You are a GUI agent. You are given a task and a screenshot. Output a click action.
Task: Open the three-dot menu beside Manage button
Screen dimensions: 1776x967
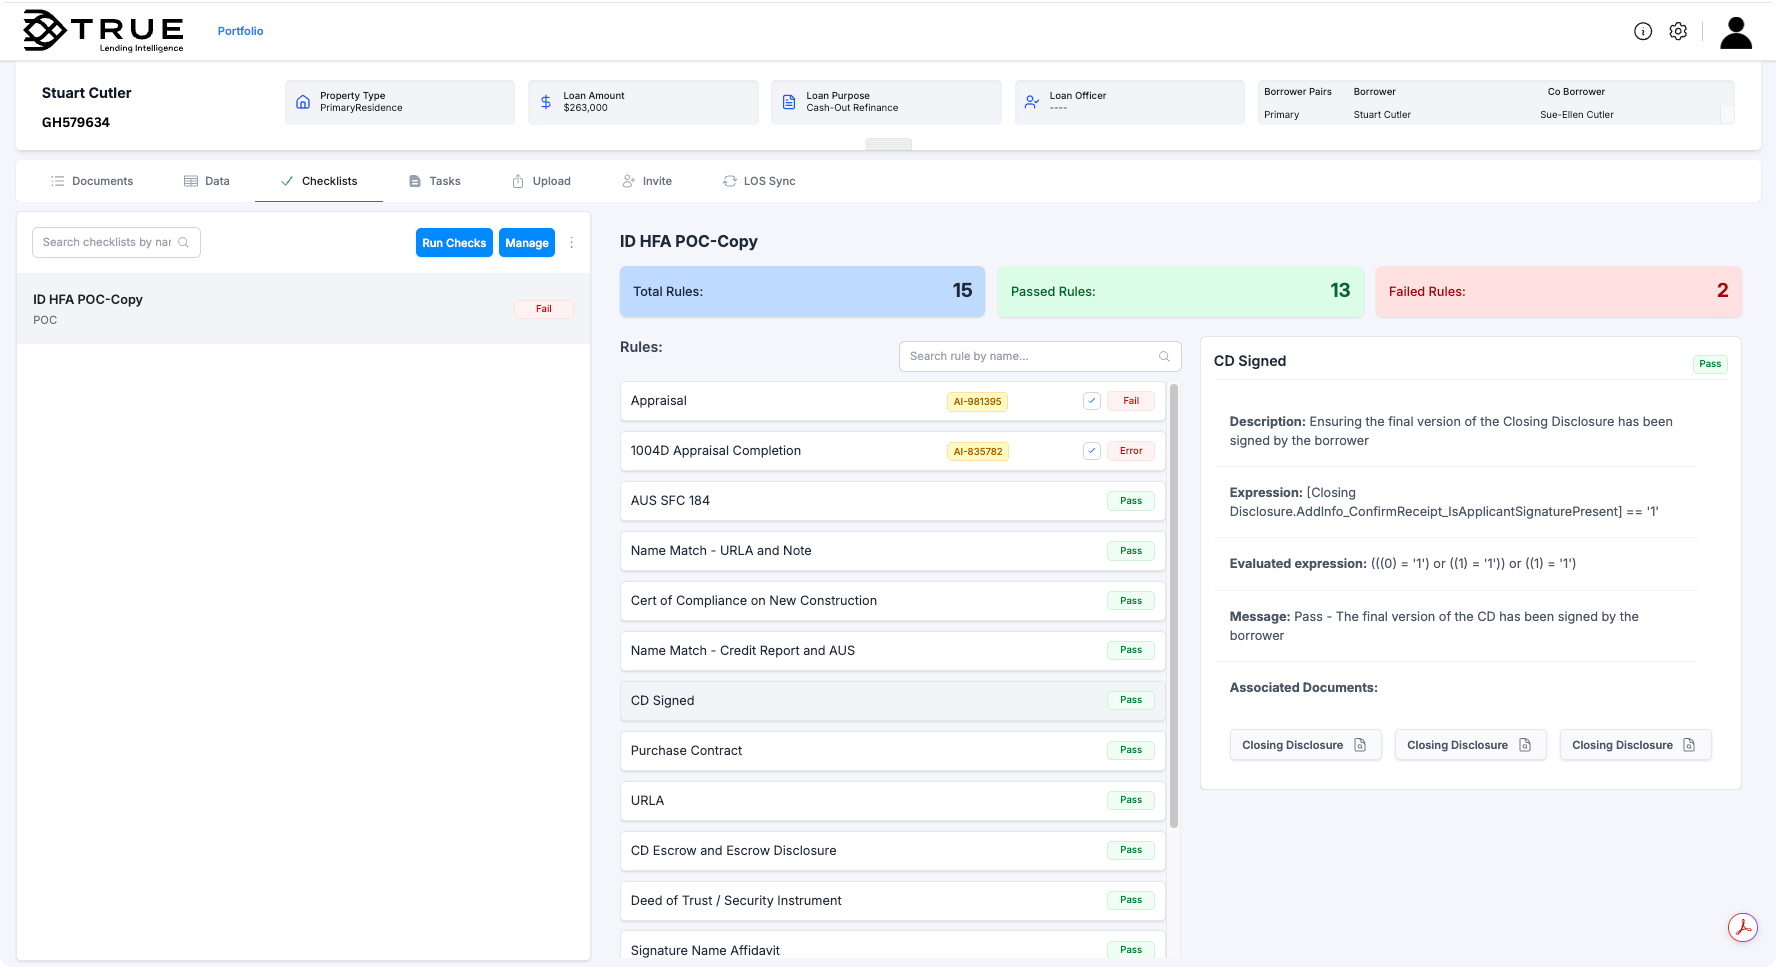point(571,242)
